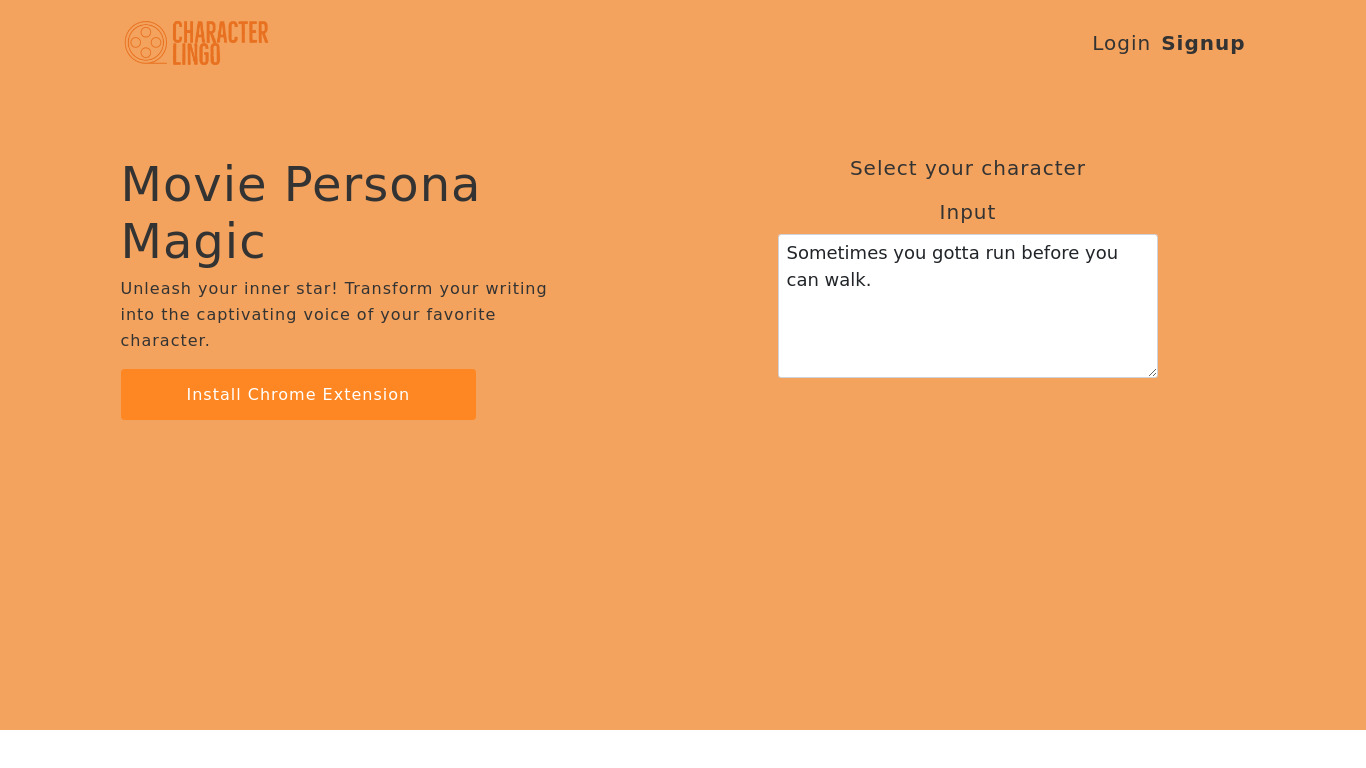The width and height of the screenshot is (1366, 768).
Task: Open the Login page link
Action: (1121, 43)
